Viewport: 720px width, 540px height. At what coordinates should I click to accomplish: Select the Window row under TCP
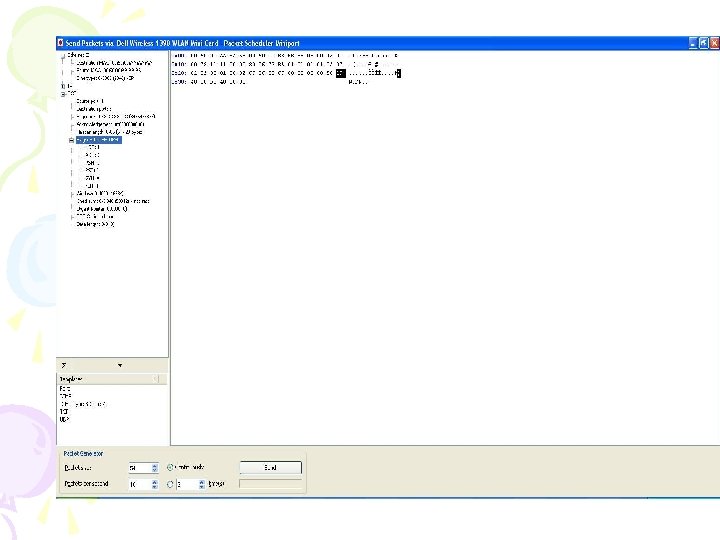click(100, 193)
